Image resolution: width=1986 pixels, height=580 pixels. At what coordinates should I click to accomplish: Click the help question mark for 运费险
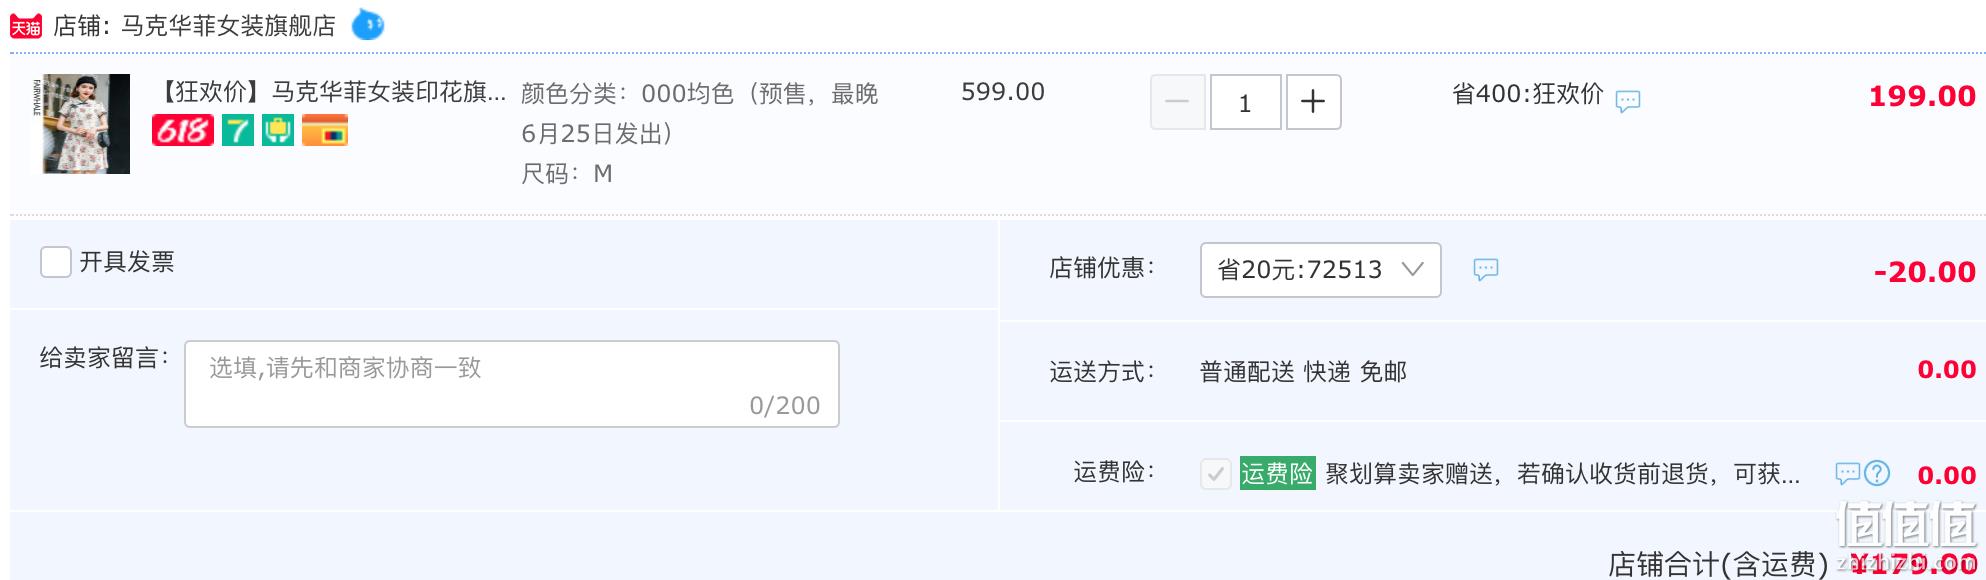(1878, 473)
